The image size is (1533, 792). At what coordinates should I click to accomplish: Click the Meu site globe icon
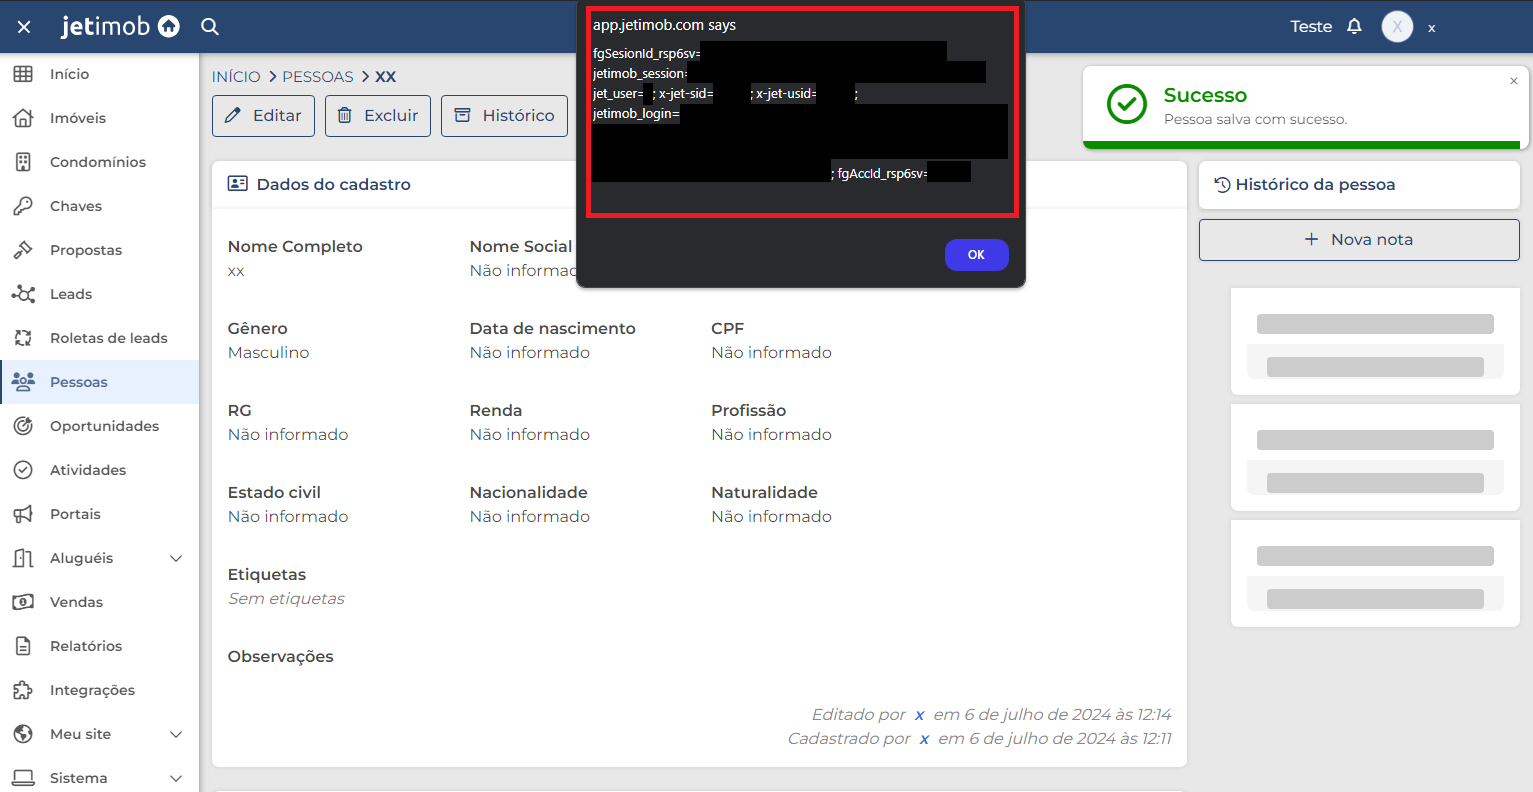pos(23,734)
